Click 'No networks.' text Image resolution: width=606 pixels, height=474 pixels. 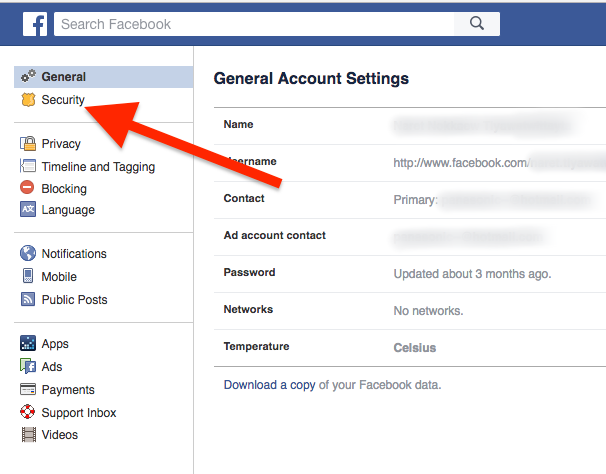click(x=428, y=311)
